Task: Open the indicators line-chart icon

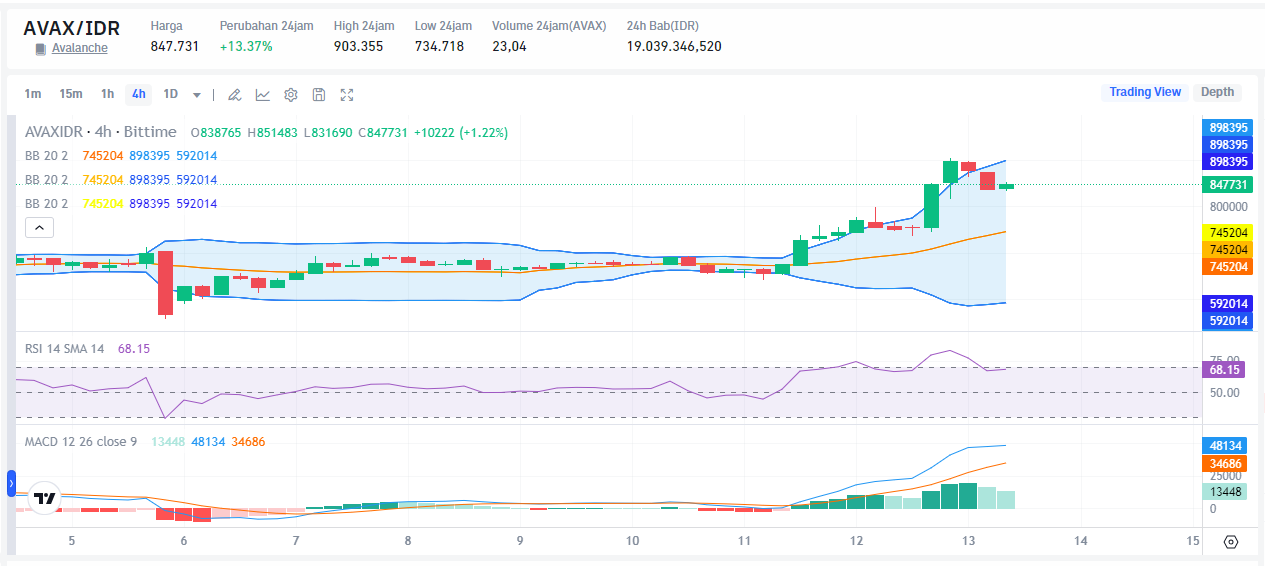Action: (262, 95)
